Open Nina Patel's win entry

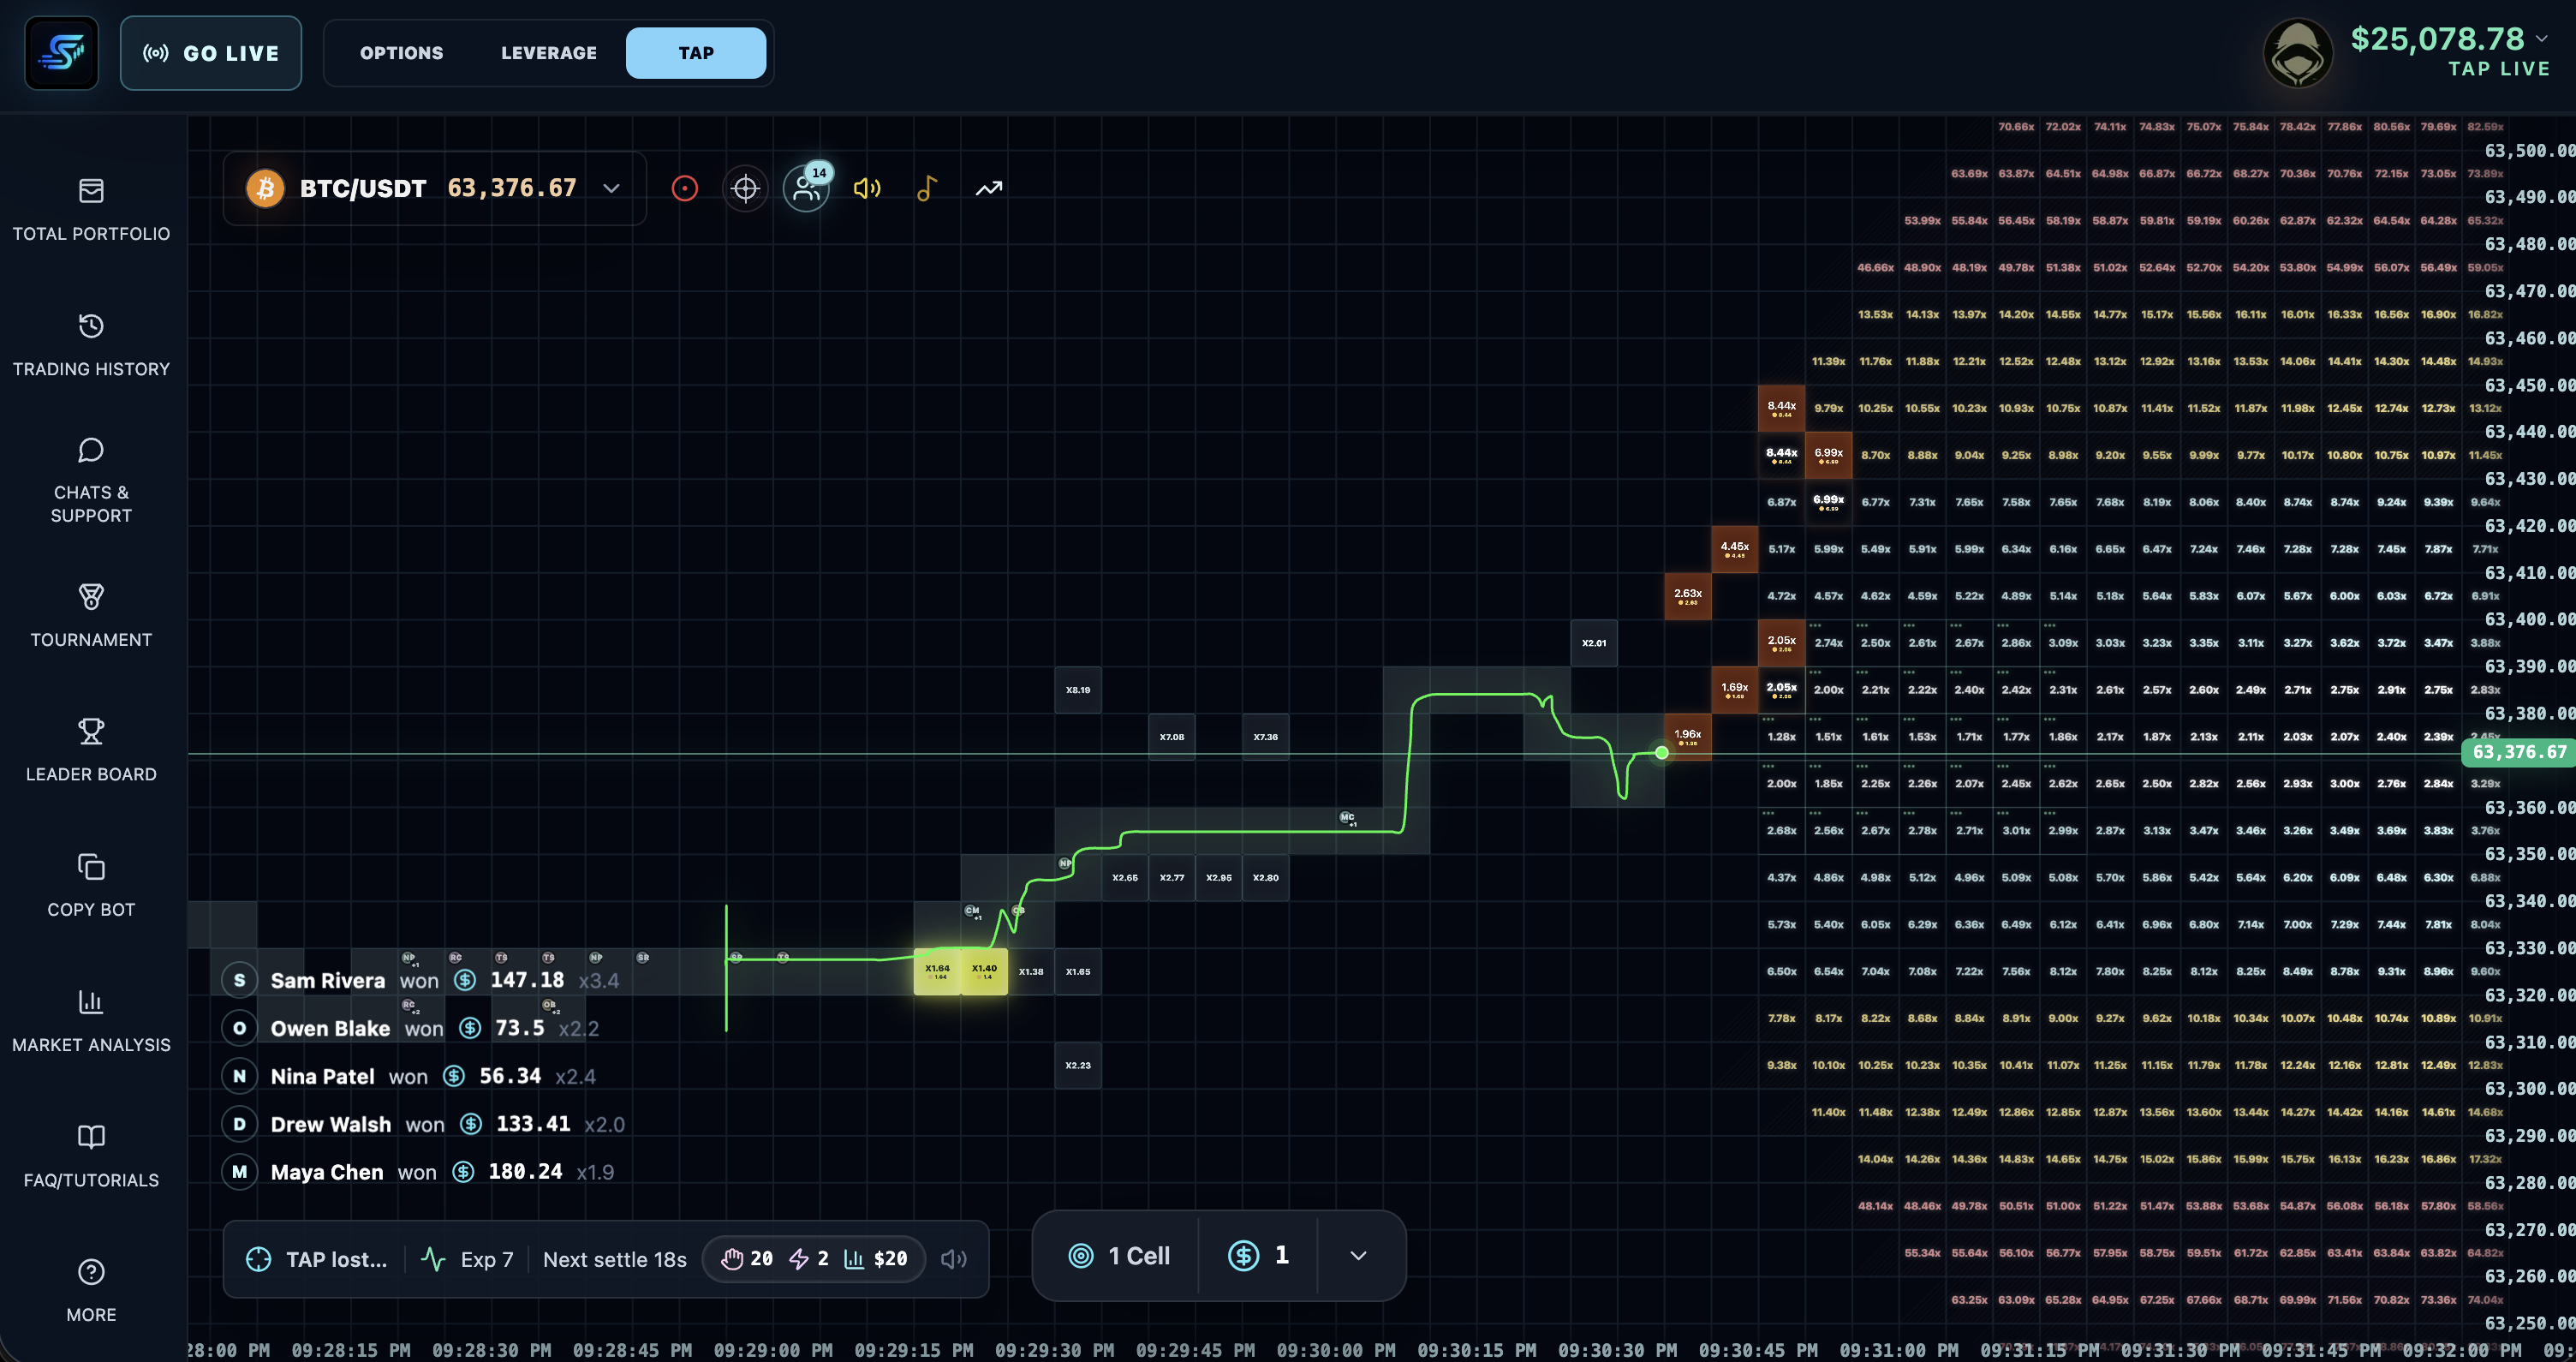tap(410, 1076)
